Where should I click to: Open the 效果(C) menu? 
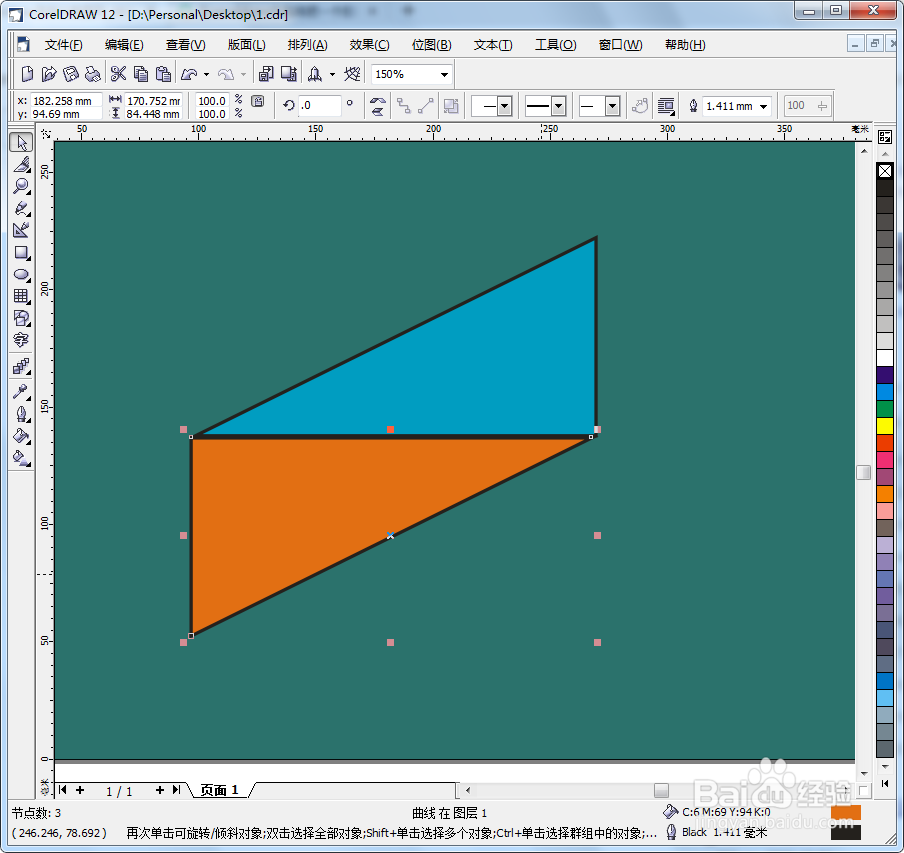click(x=370, y=45)
